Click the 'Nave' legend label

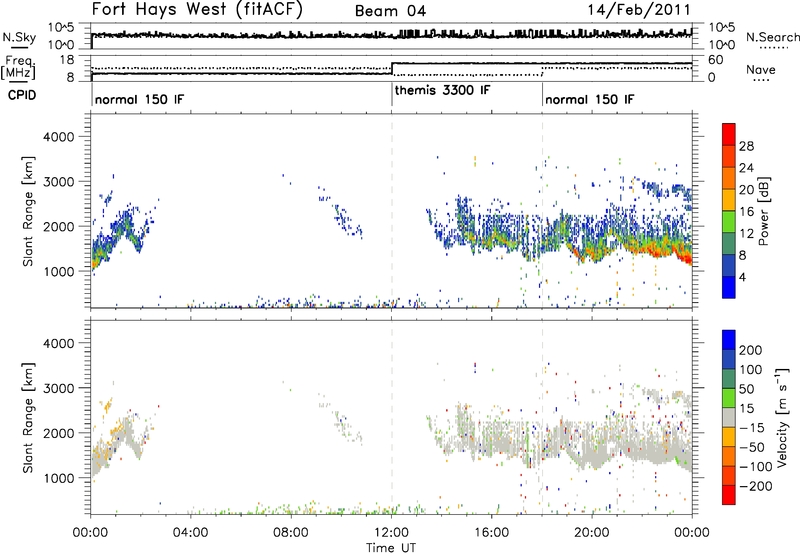coord(761,70)
